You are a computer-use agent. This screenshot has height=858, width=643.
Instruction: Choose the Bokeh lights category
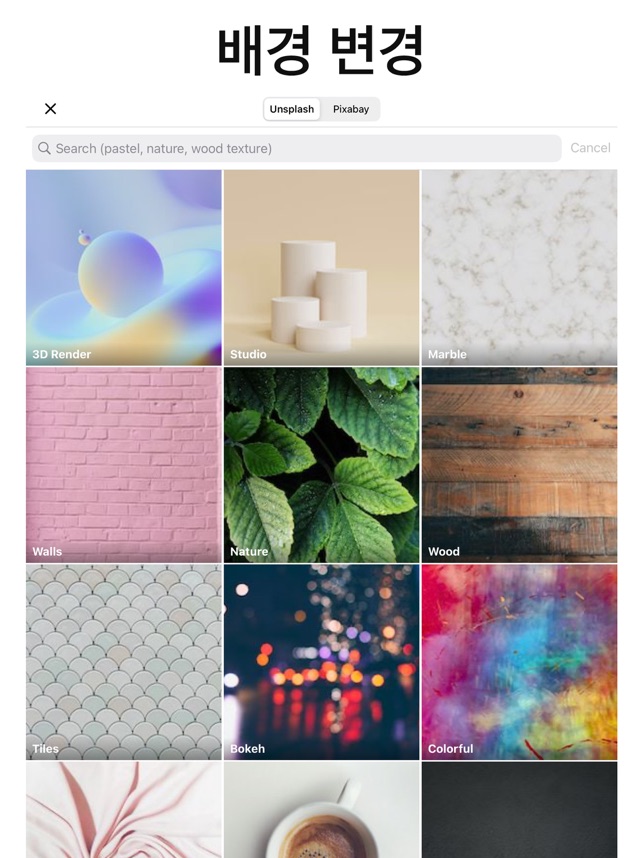pyautogui.click(x=321, y=662)
